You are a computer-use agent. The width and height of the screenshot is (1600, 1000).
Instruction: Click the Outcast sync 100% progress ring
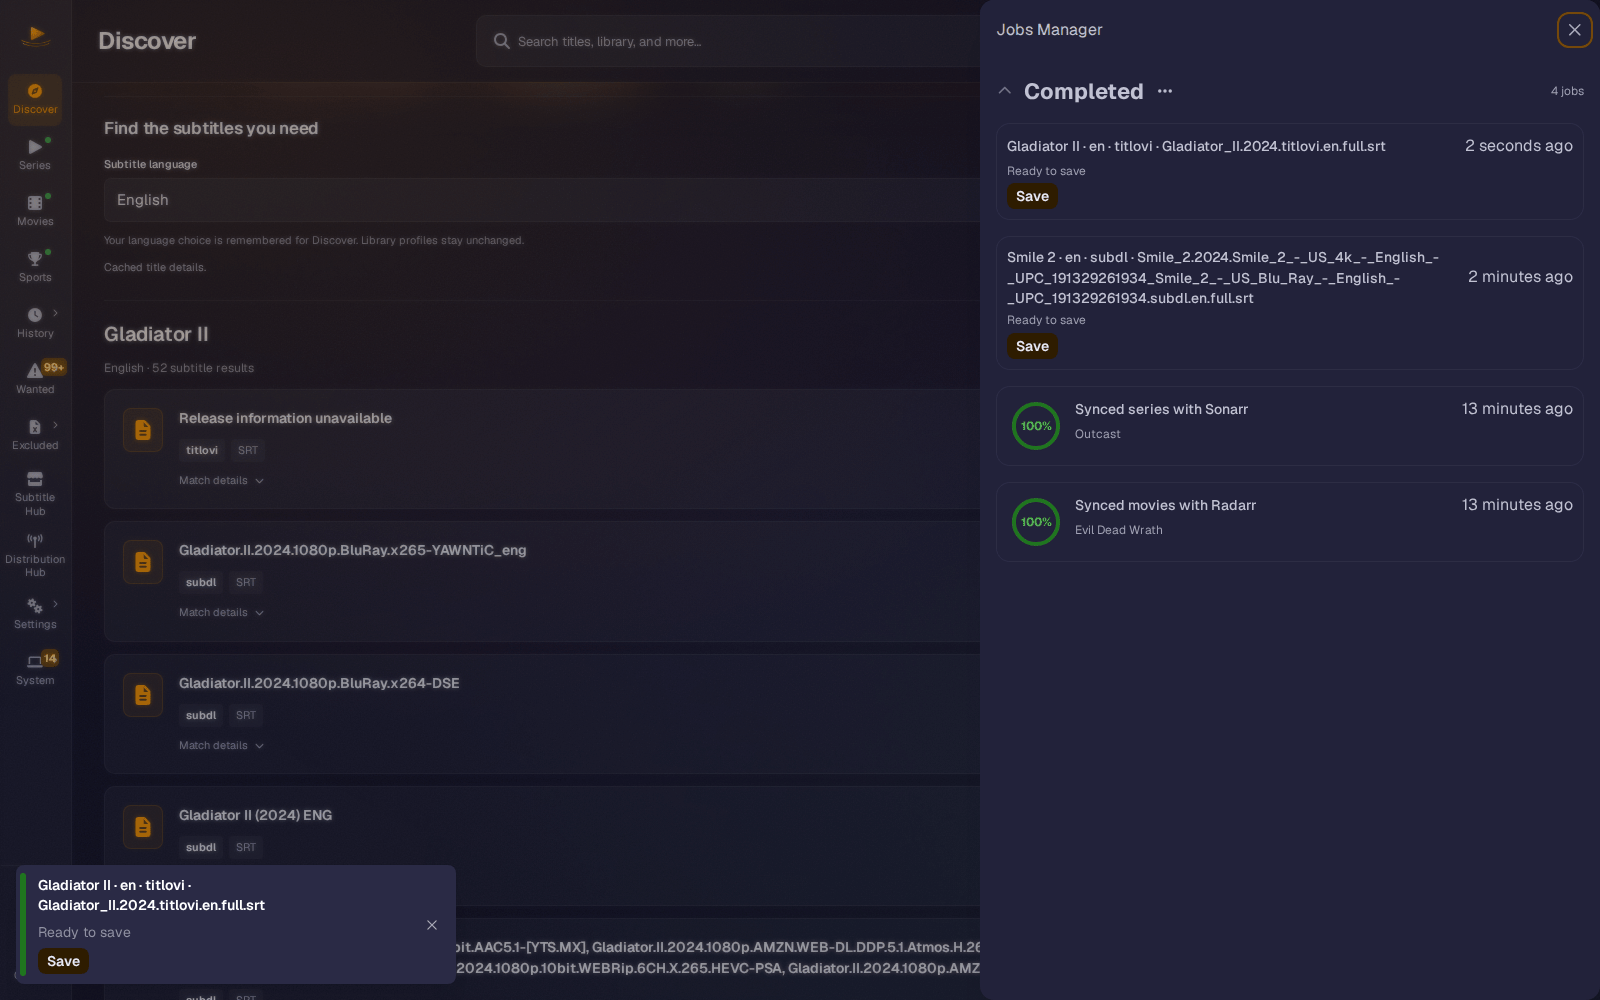click(x=1036, y=426)
